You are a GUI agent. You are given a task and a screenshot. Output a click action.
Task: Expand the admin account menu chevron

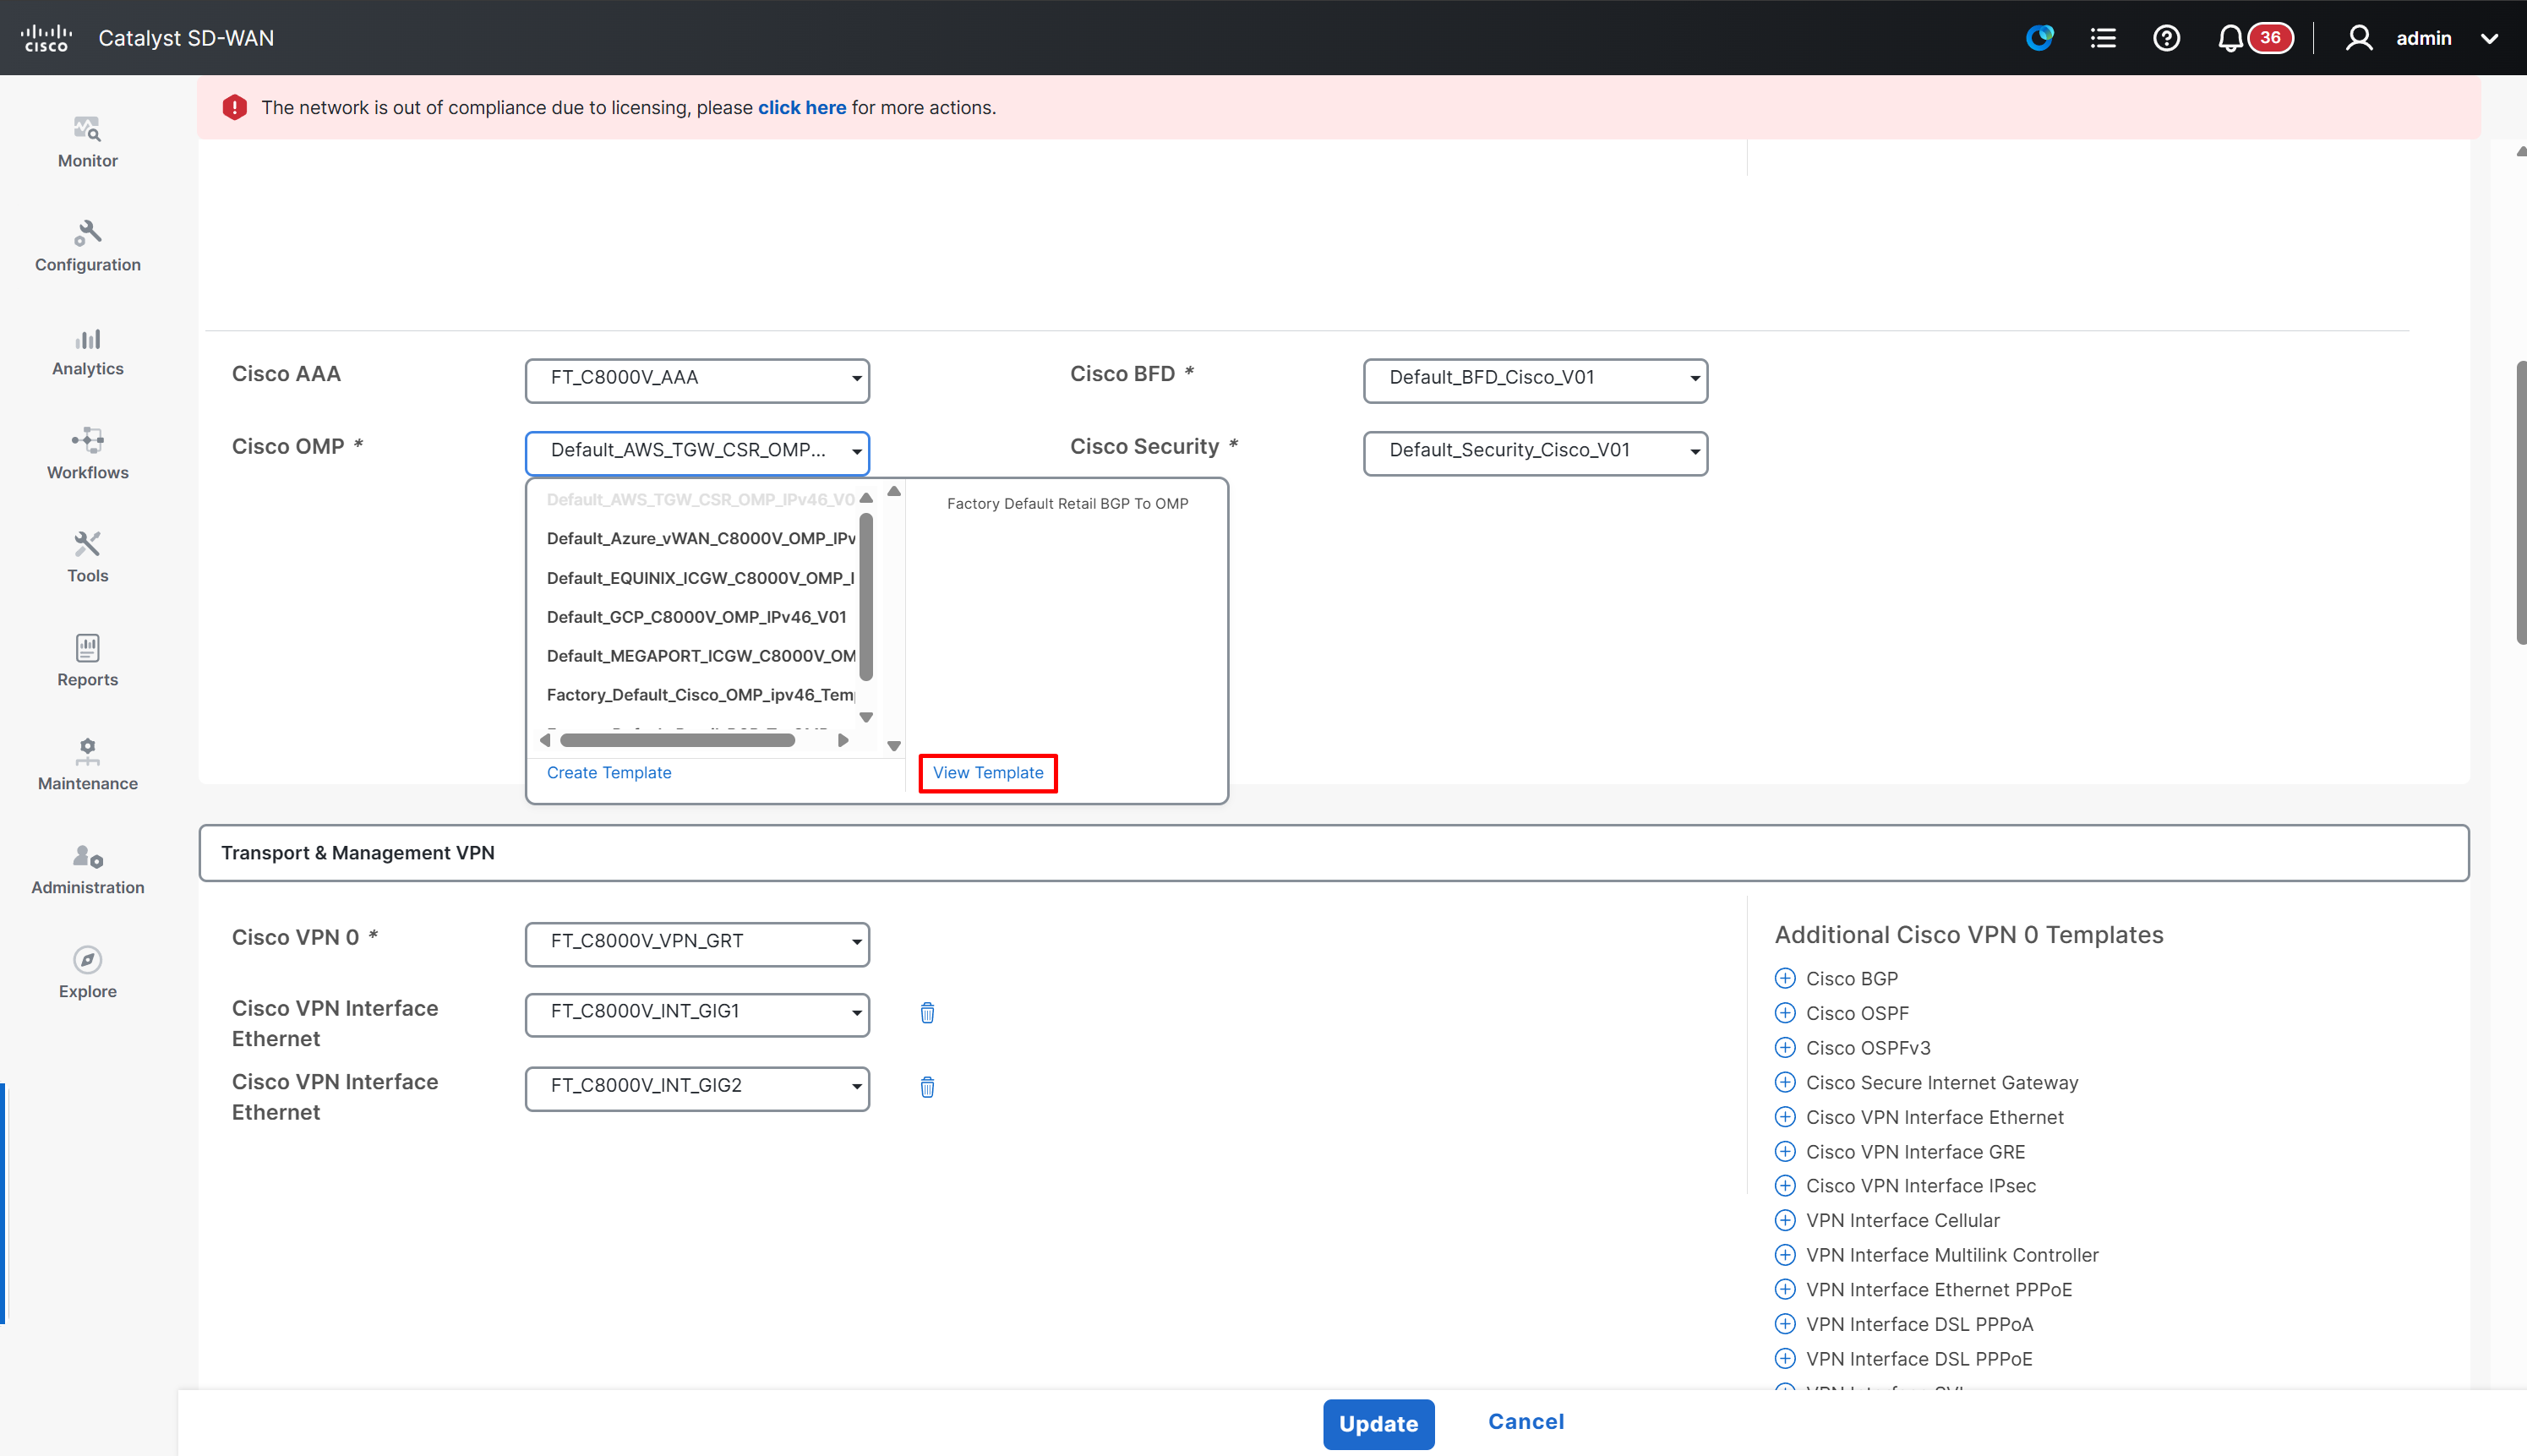coord(2489,39)
